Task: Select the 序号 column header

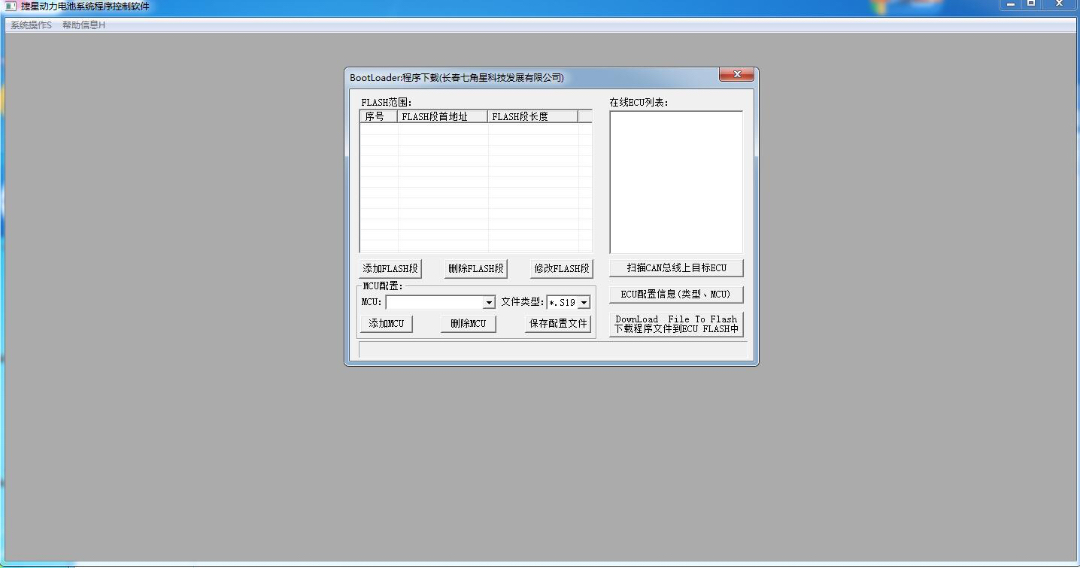Action: pyautogui.click(x=378, y=116)
